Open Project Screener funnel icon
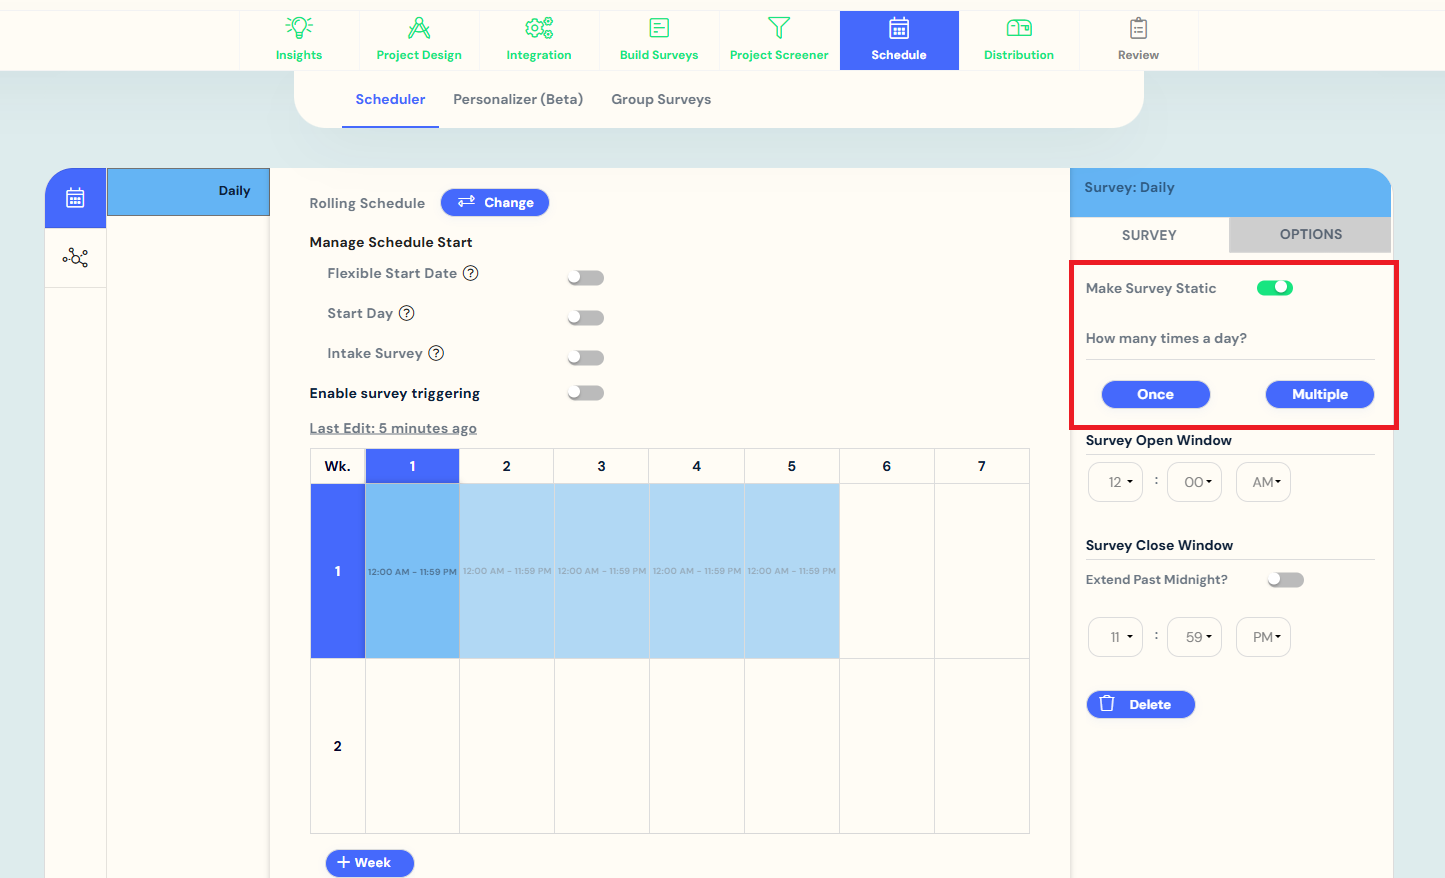Image resolution: width=1445 pixels, height=878 pixels. coord(779,29)
